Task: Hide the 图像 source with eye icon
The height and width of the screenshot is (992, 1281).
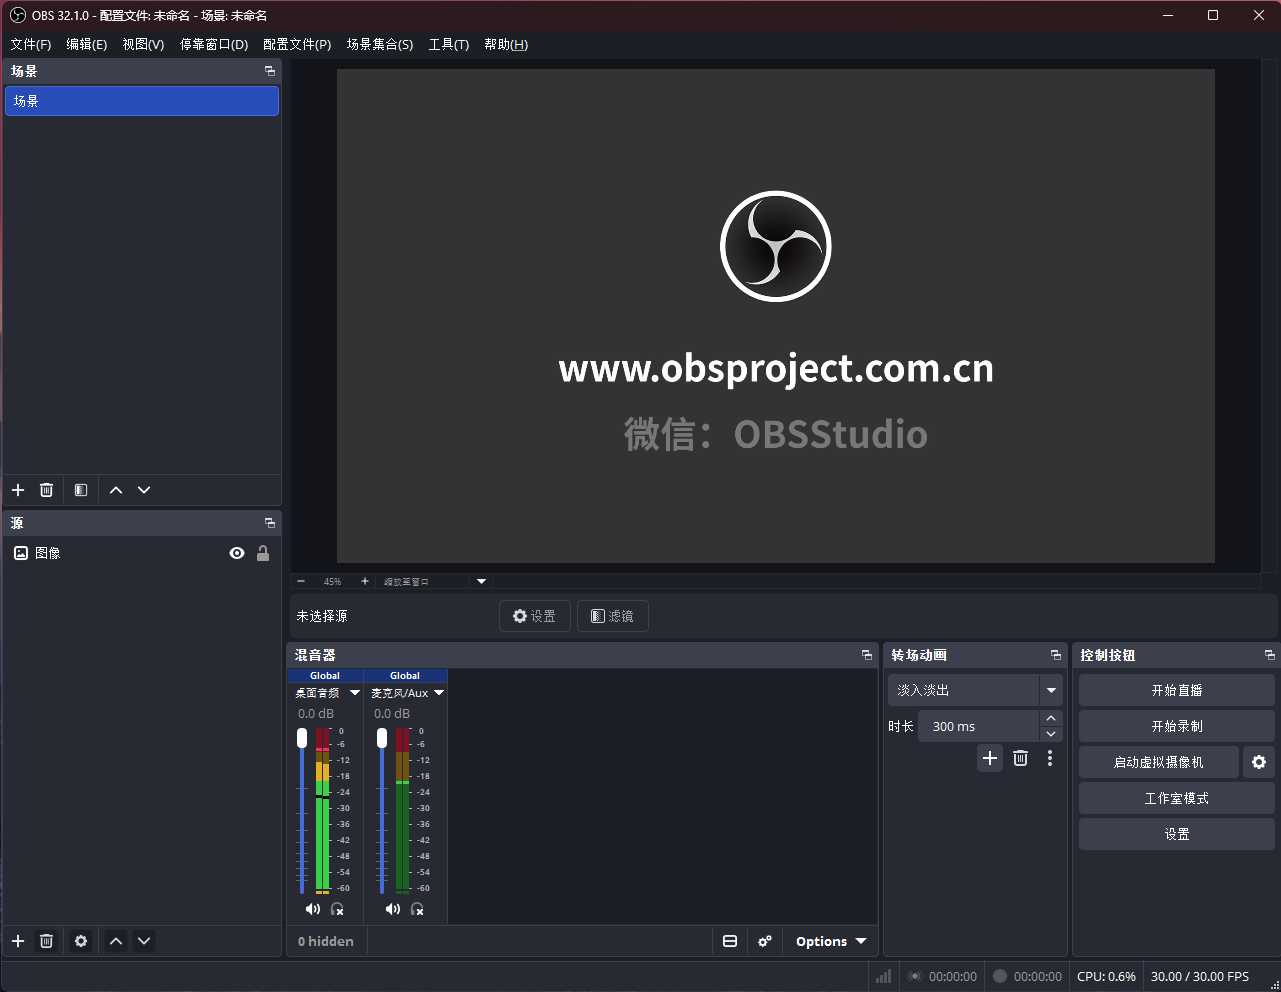Action: tap(237, 553)
